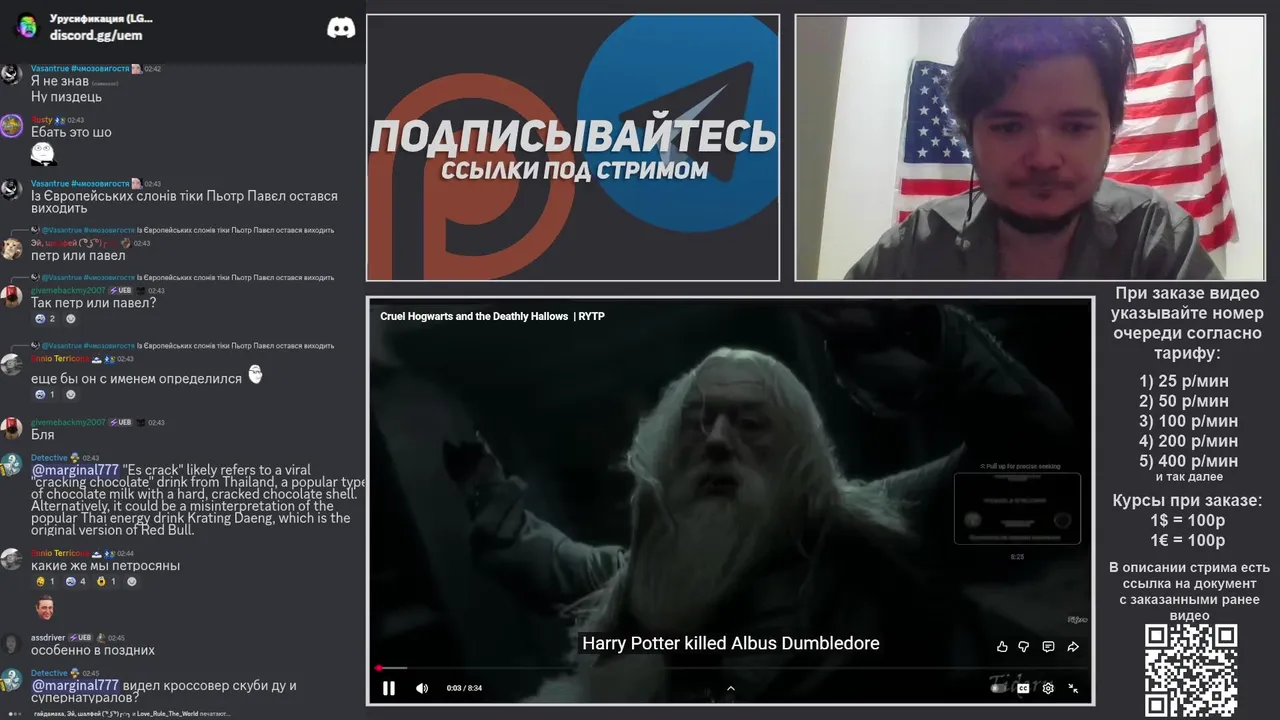Open video comments icon
1280x720 pixels.
(1048, 647)
